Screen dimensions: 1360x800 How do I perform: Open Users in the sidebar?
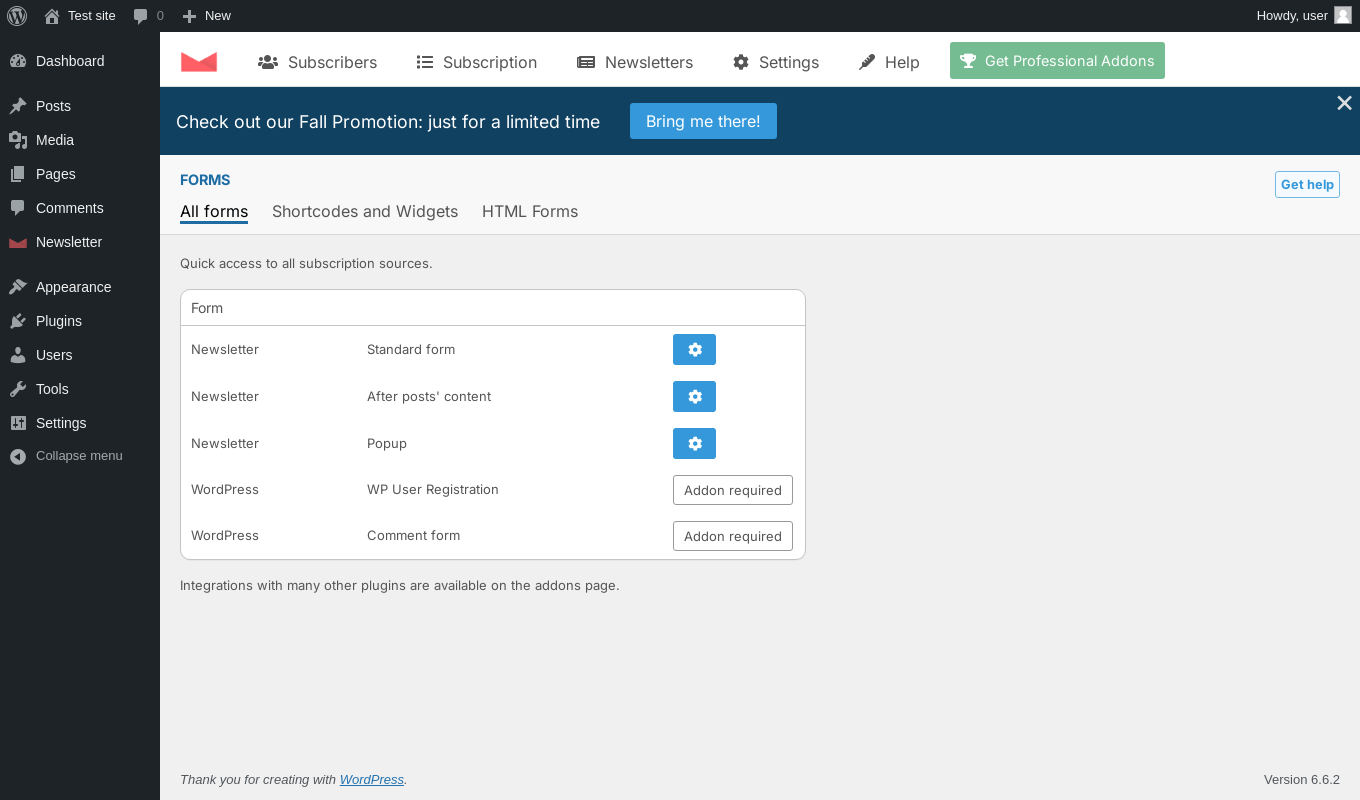click(x=80, y=355)
